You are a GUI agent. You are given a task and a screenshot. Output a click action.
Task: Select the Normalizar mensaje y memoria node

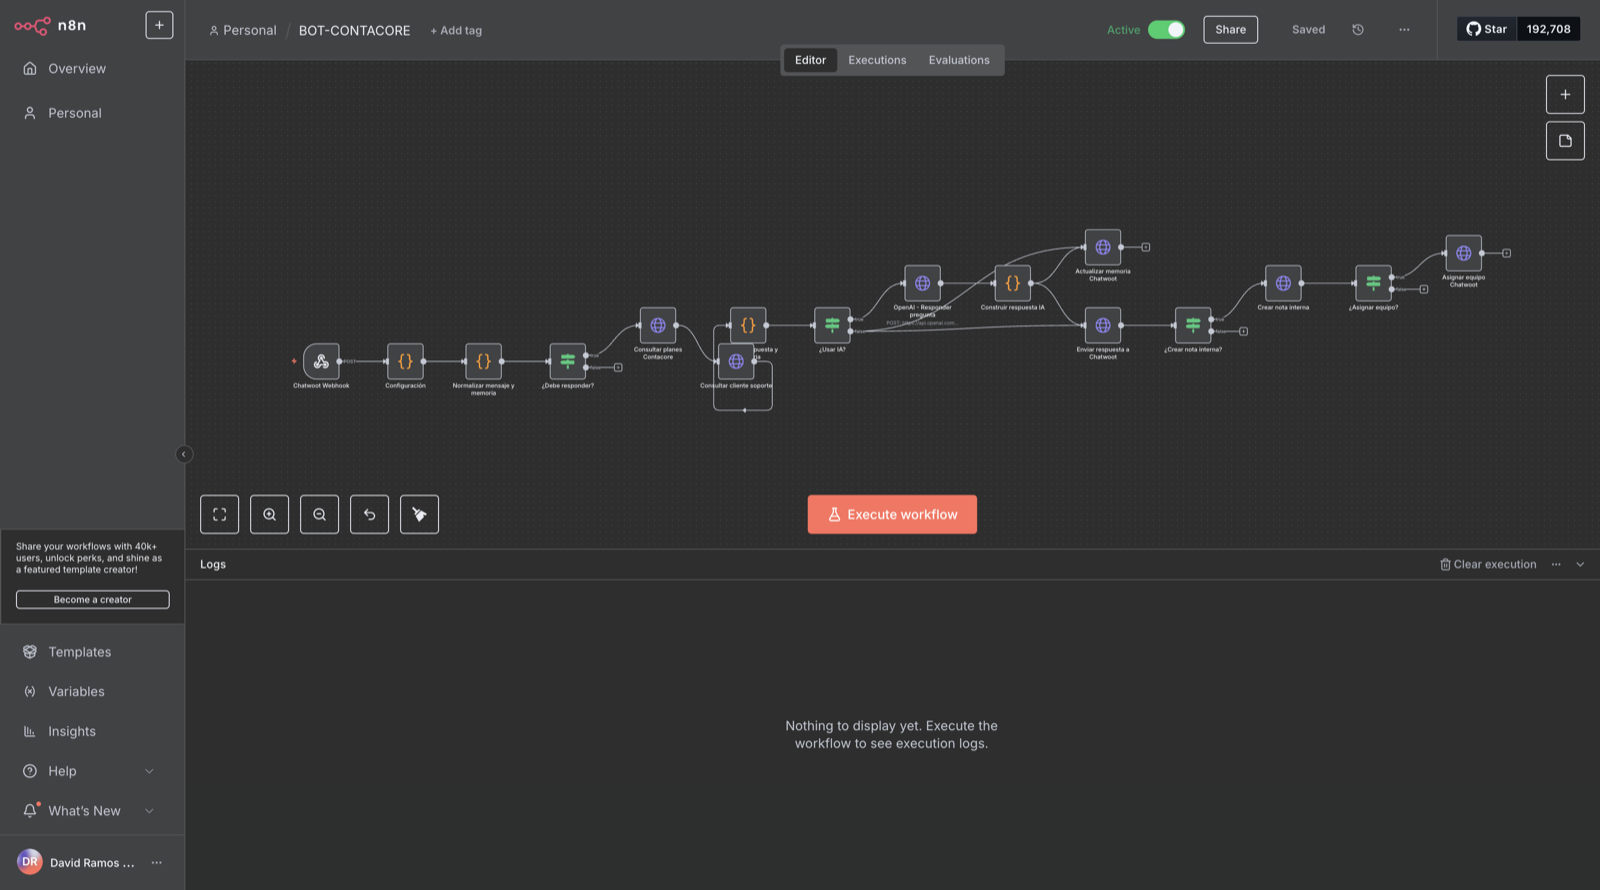coord(483,361)
